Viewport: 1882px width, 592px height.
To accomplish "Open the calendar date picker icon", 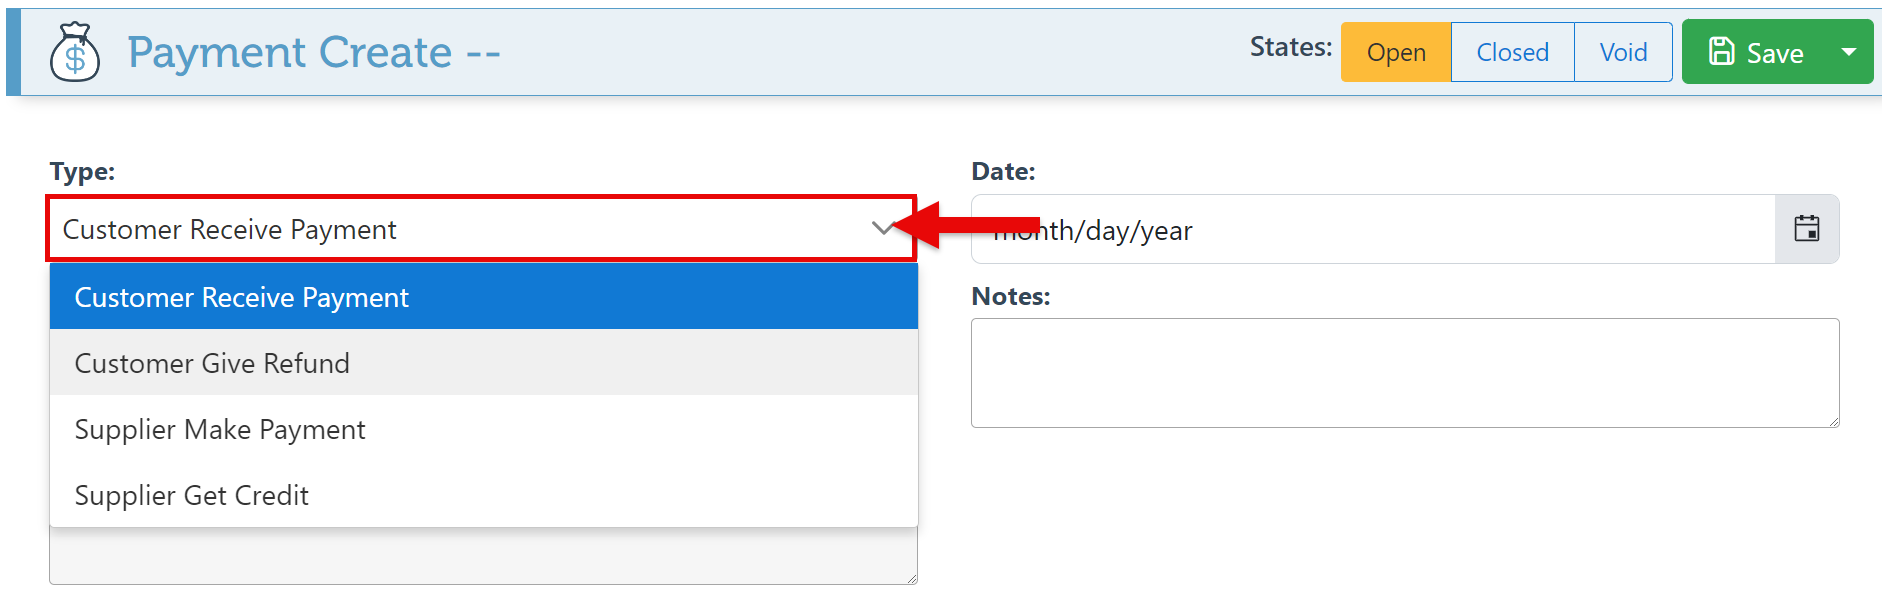I will 1806,229.
